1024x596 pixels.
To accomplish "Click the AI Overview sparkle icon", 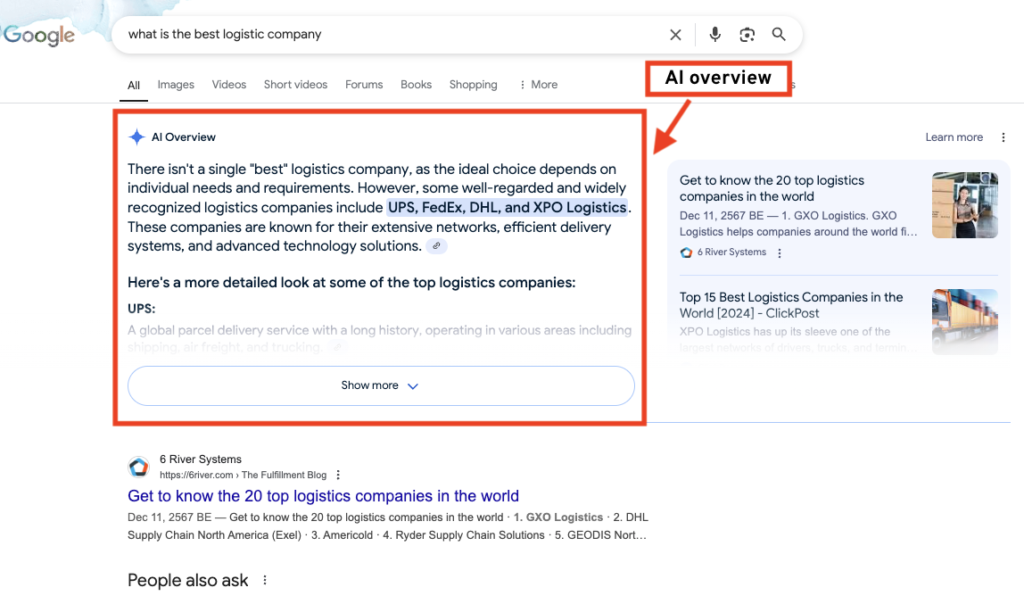I will tap(136, 137).
